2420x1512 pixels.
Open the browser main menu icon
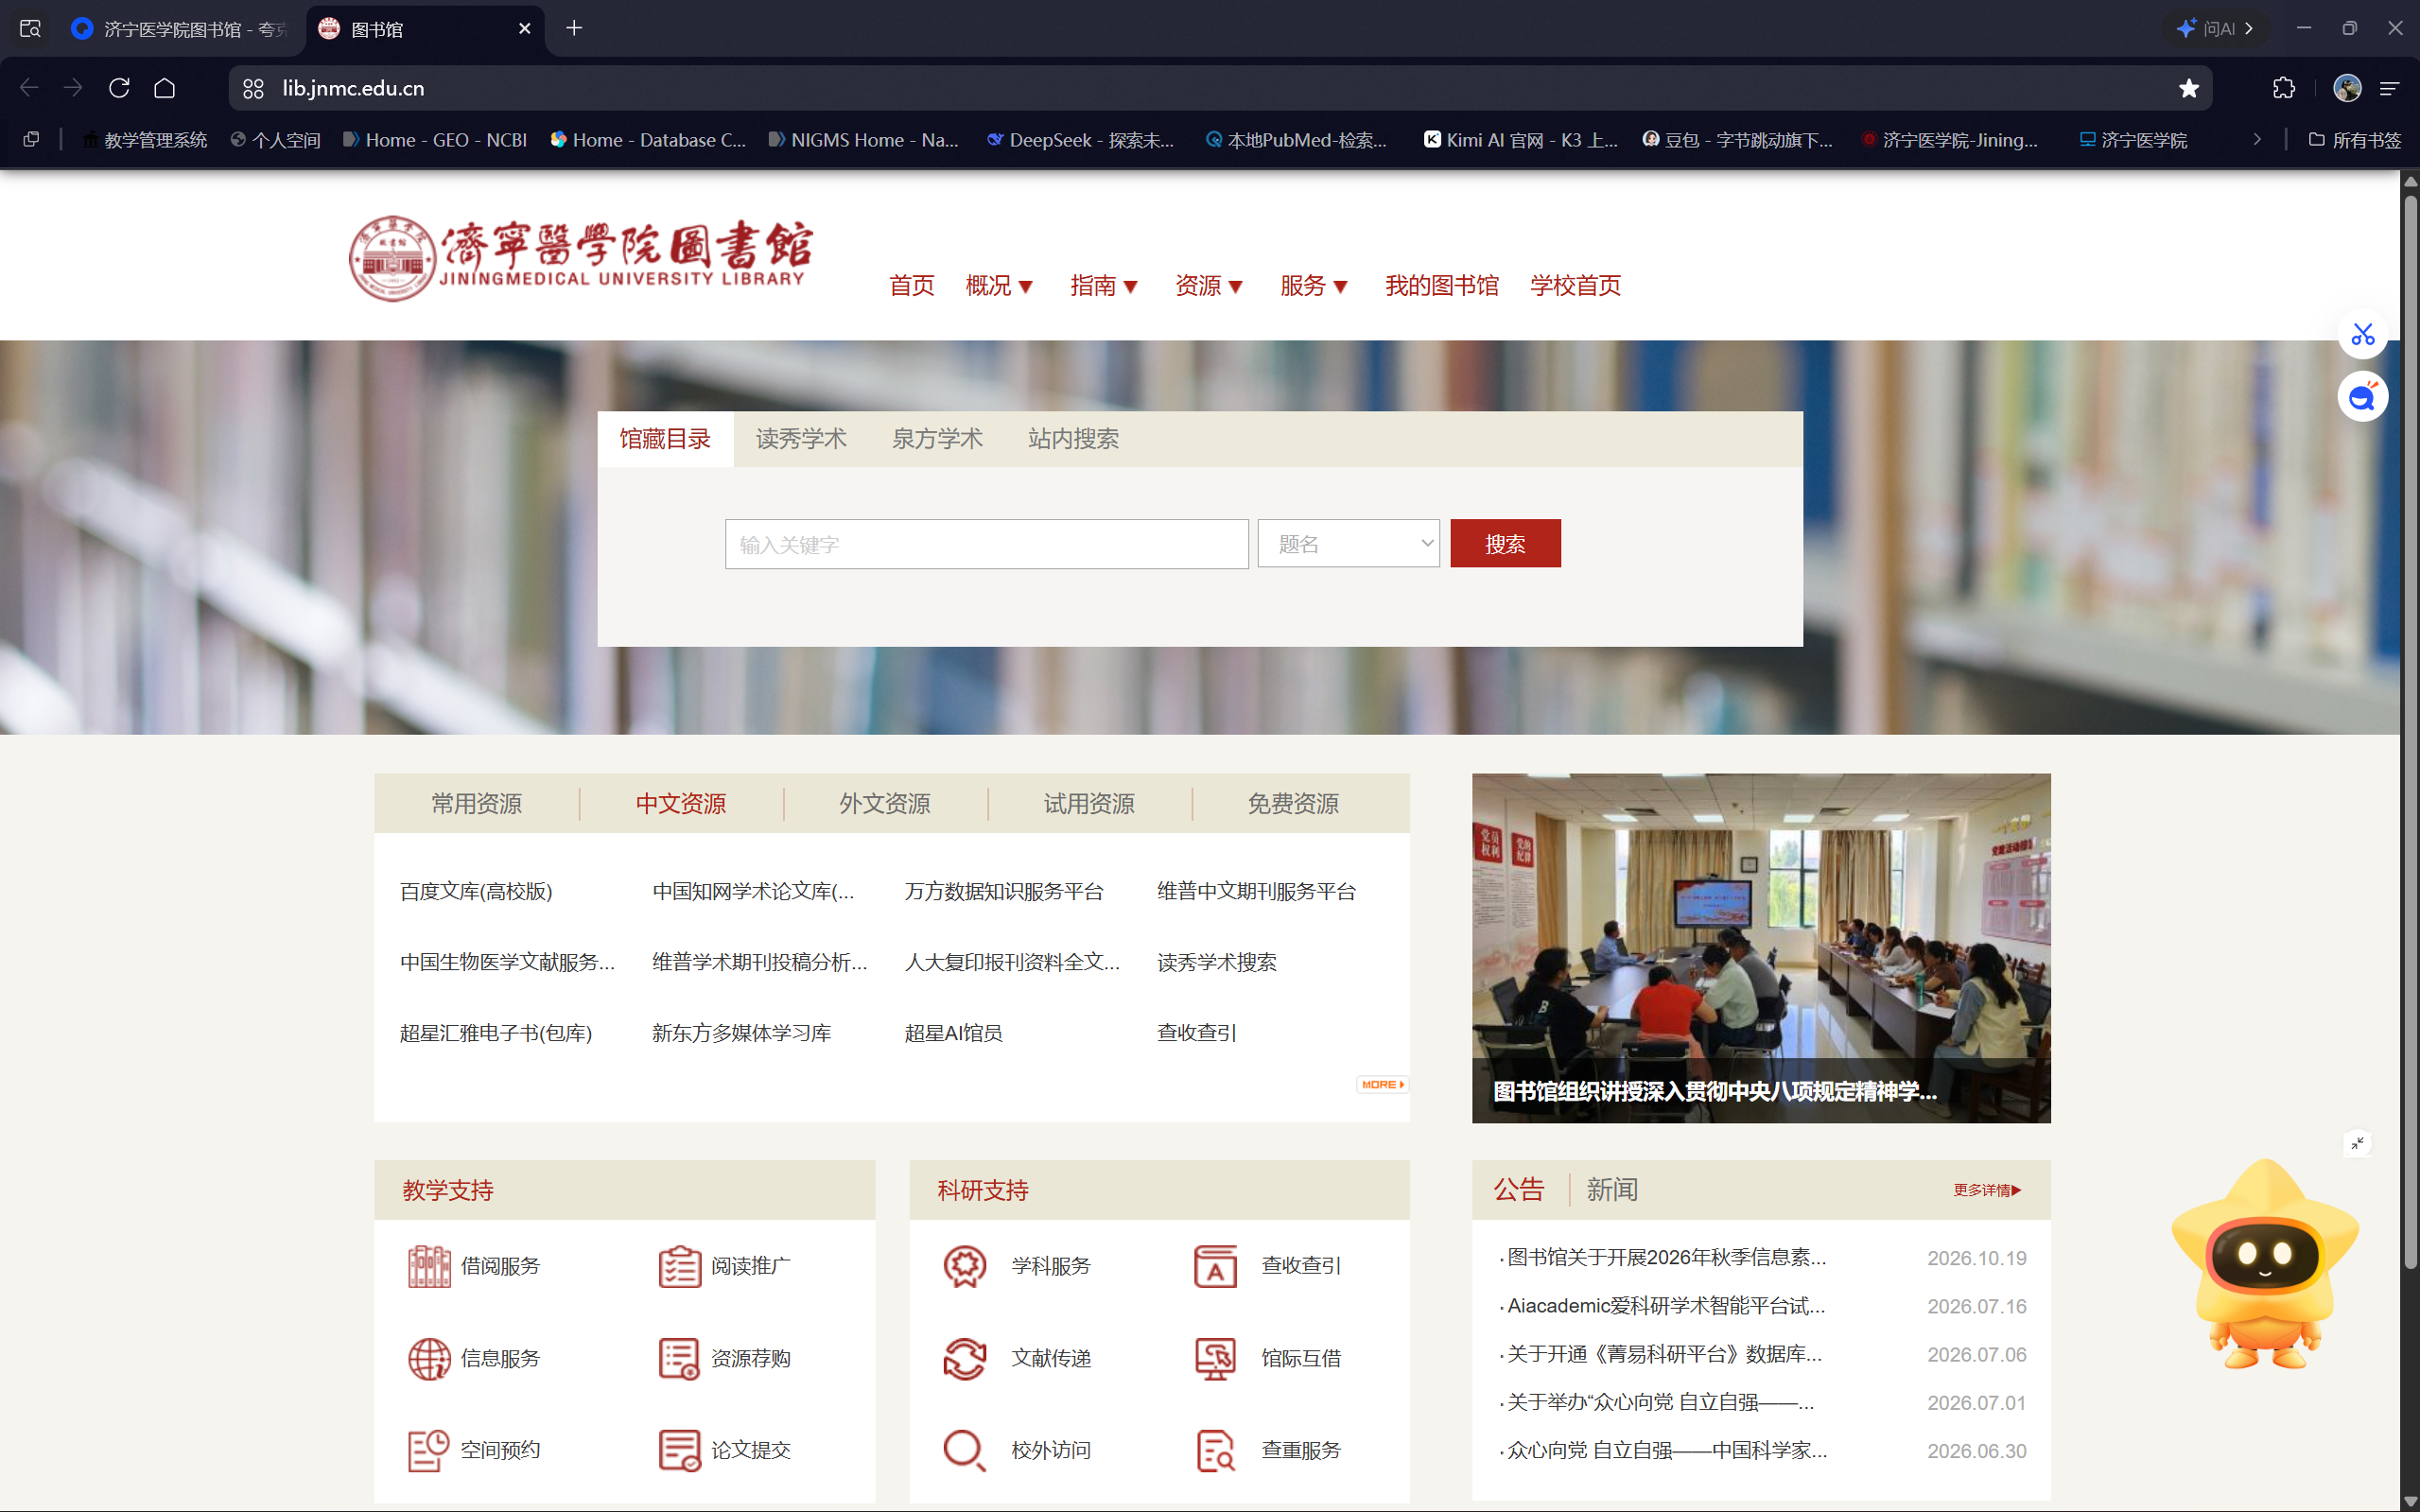[2390, 88]
